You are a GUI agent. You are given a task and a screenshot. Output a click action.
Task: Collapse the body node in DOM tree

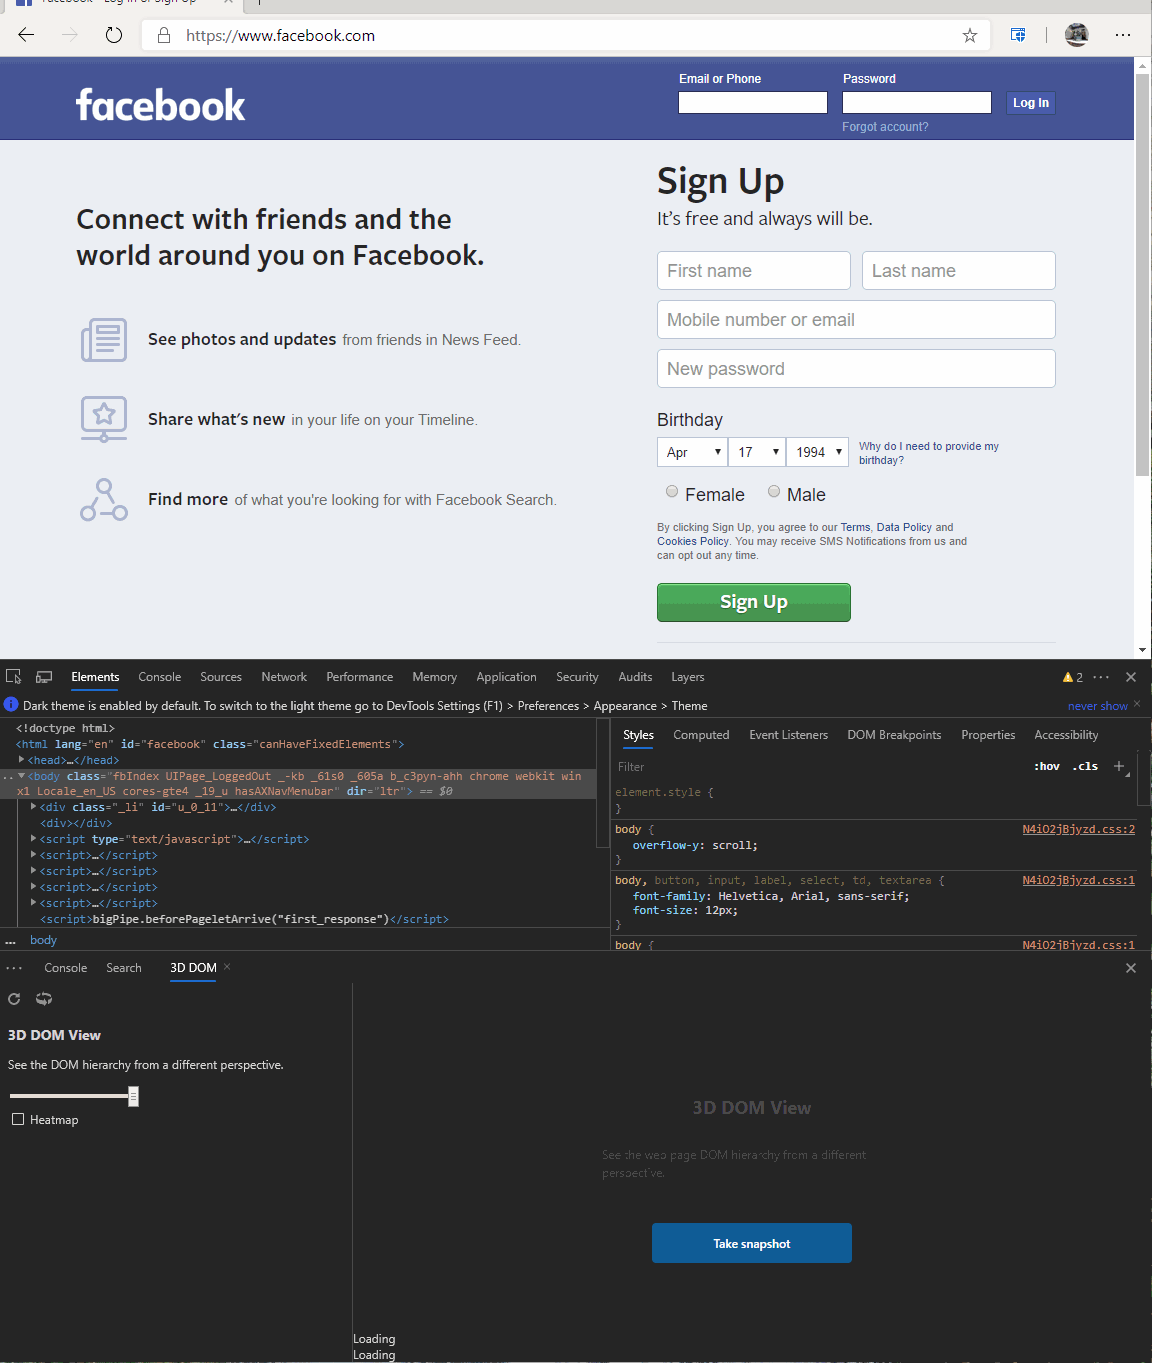pos(22,776)
